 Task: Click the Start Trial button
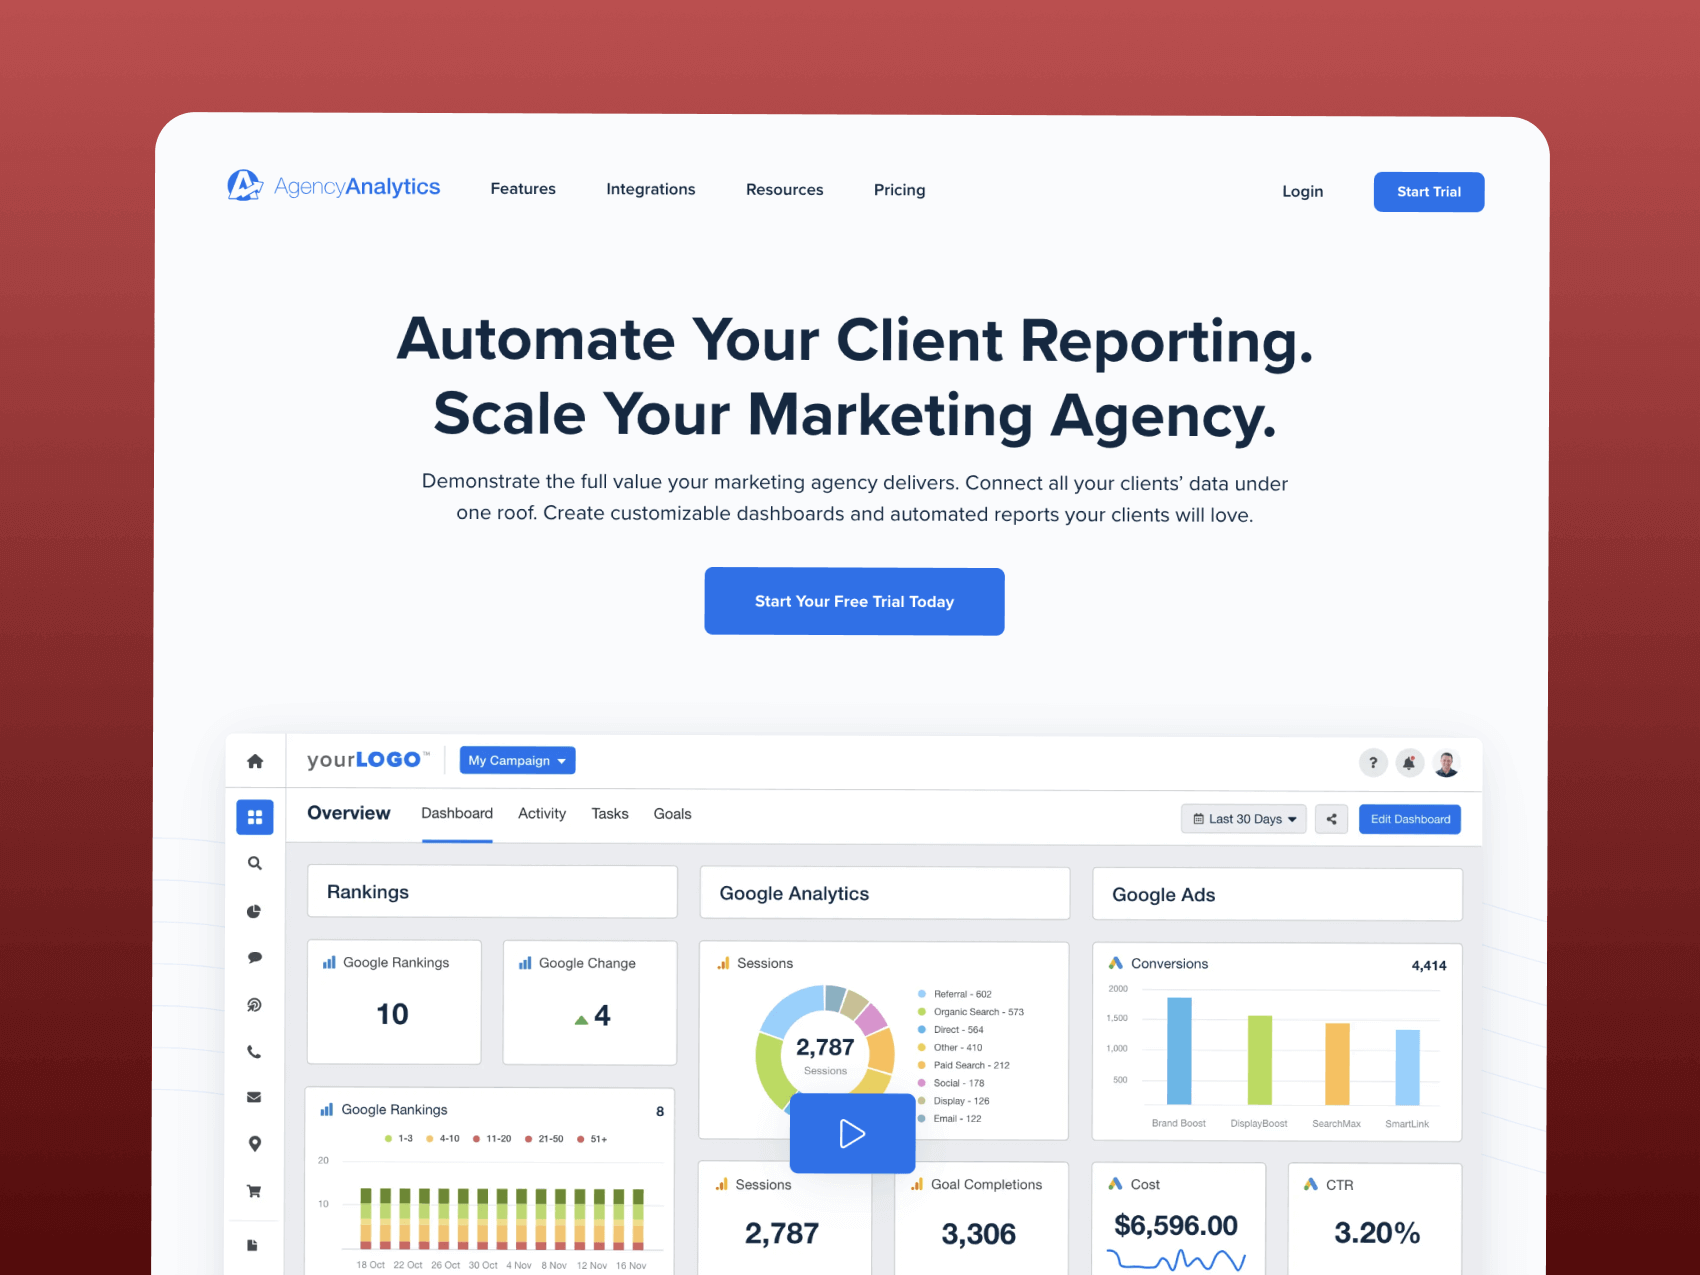(x=1429, y=192)
